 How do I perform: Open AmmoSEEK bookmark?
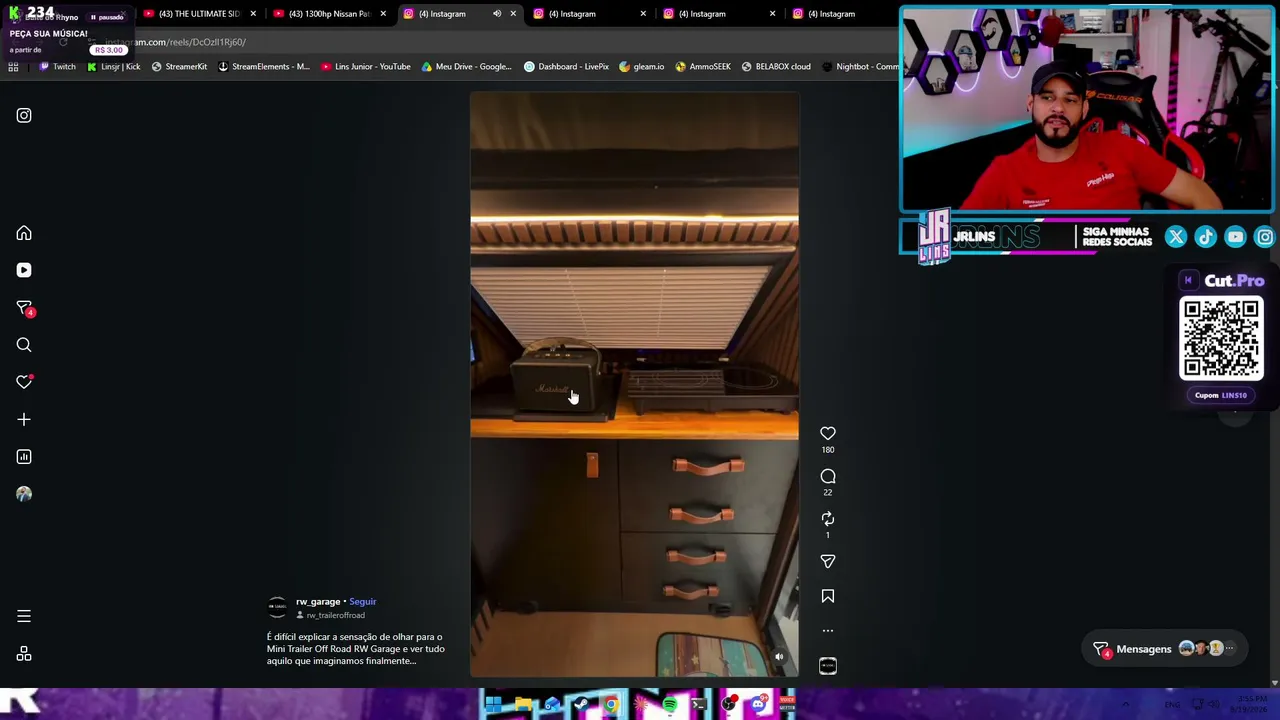(704, 67)
